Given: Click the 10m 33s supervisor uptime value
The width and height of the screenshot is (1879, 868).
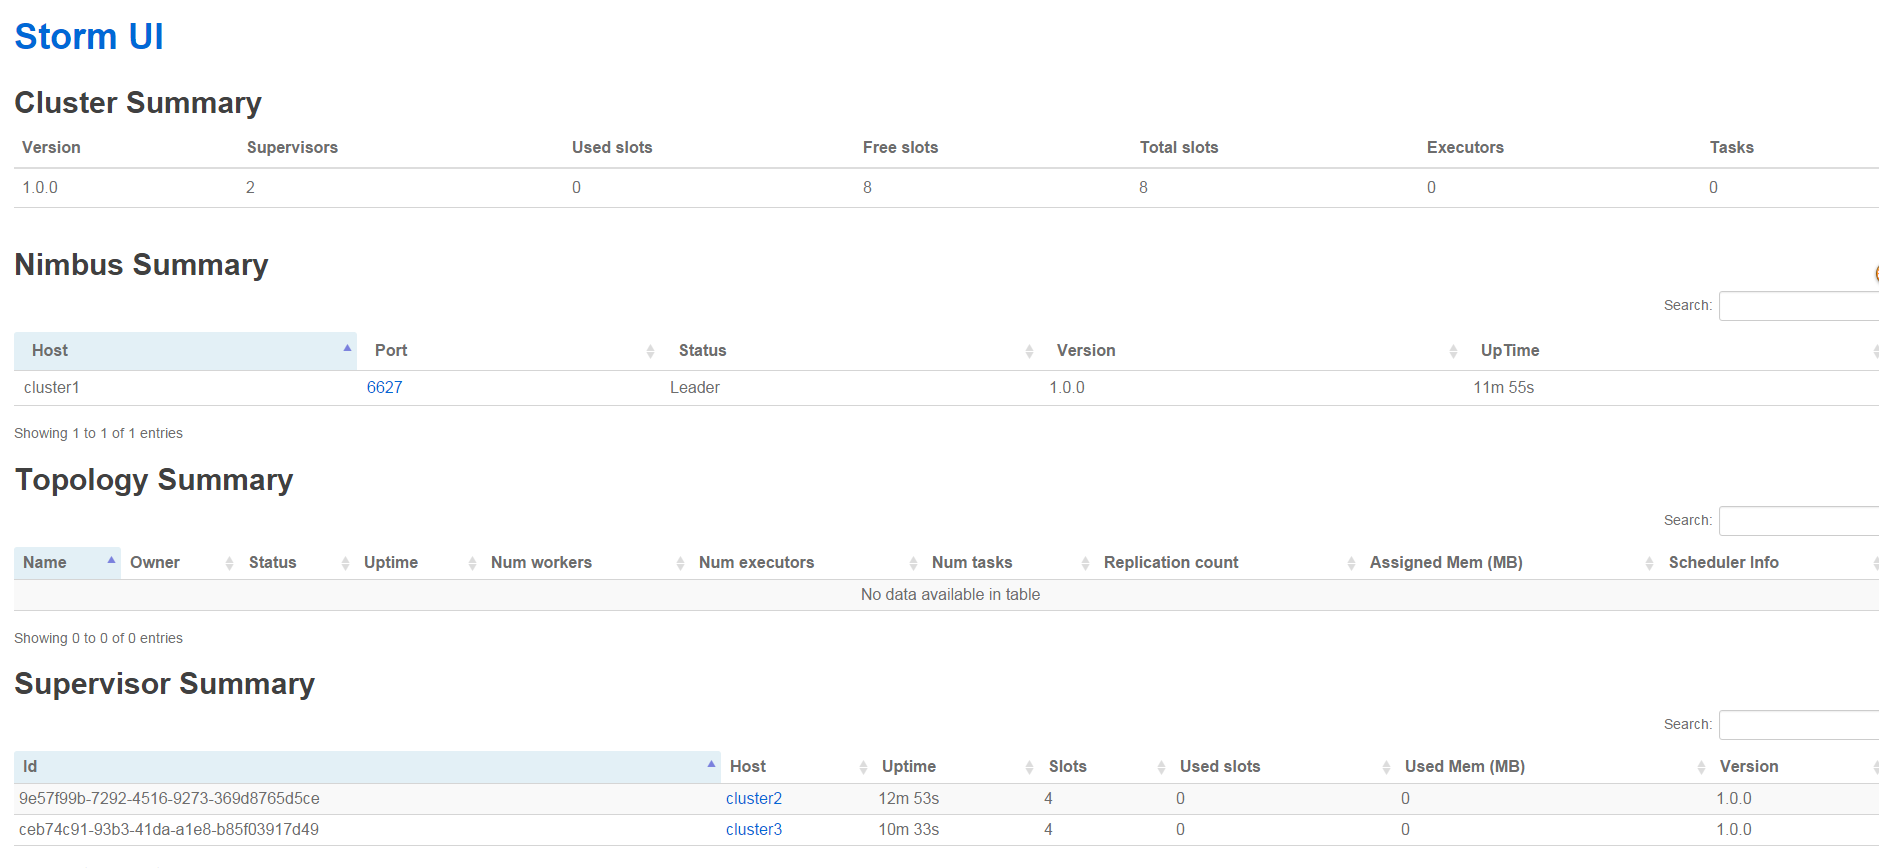Looking at the screenshot, I should [909, 830].
